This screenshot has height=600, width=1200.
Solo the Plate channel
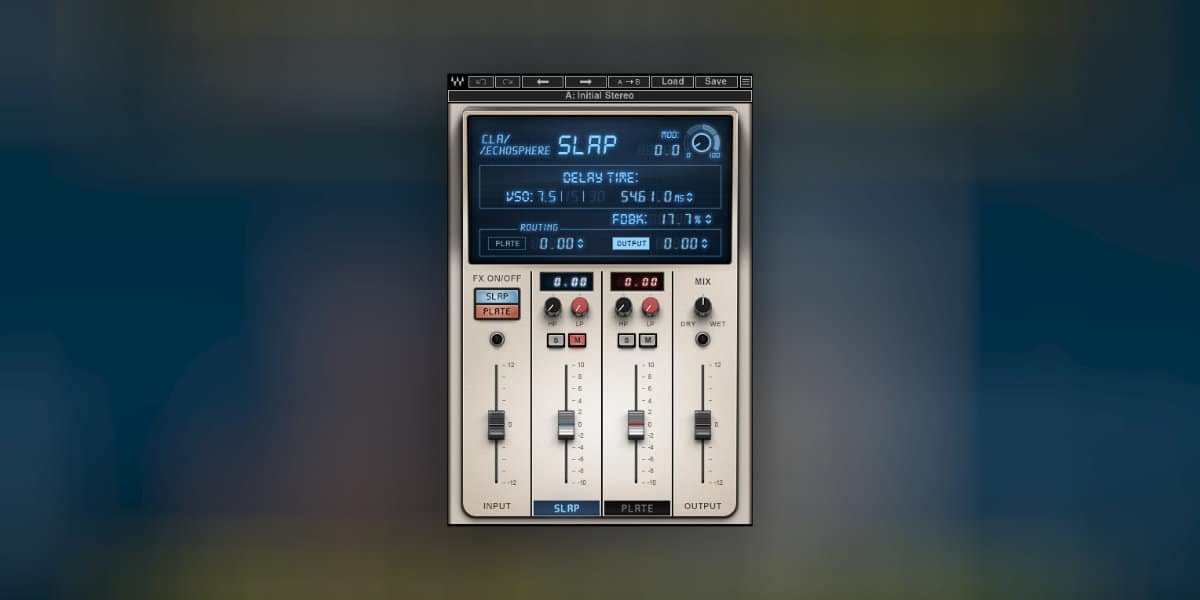point(626,341)
